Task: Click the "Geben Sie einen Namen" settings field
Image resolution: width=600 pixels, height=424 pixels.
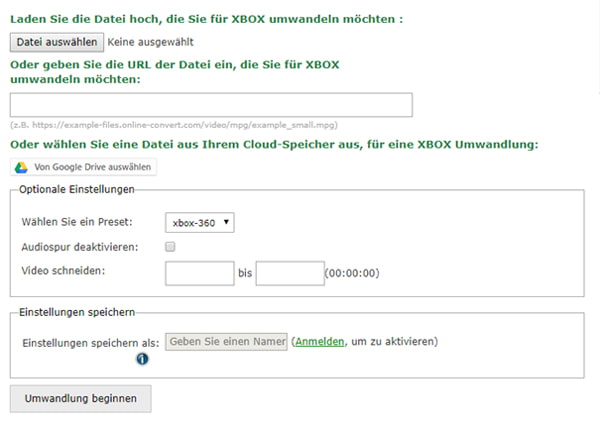Action: [227, 342]
